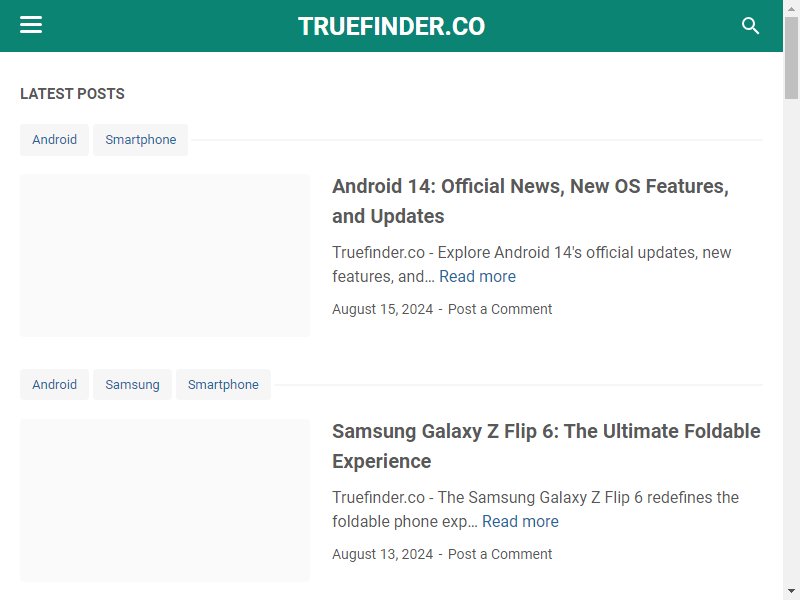Open the hamburger menu icon
This screenshot has width=800, height=600.
pos(31,25)
